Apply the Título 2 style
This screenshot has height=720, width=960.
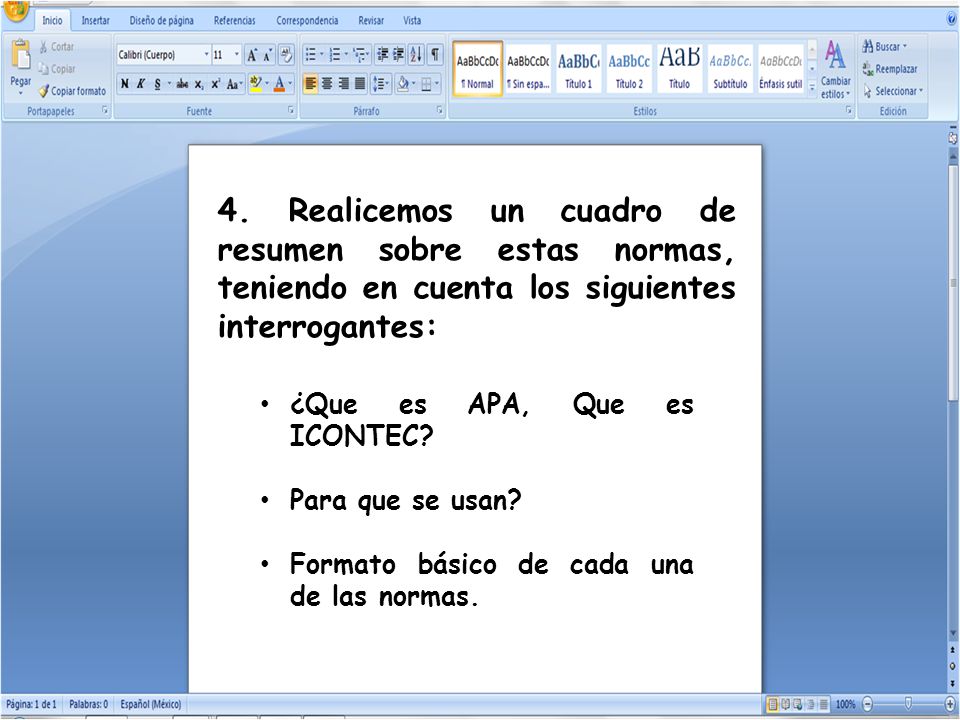coord(629,69)
